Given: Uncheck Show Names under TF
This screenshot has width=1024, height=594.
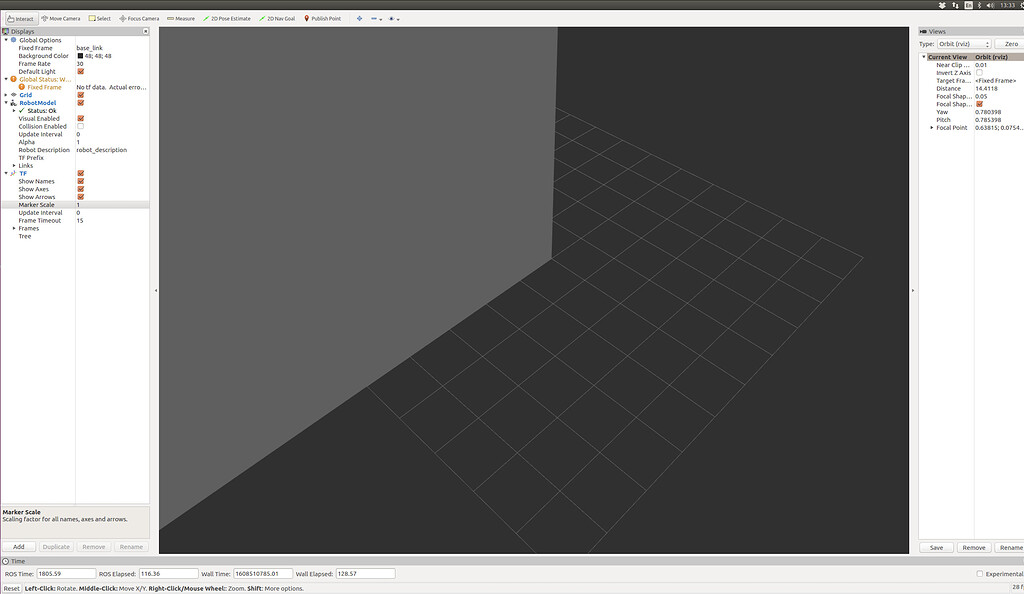Looking at the screenshot, I should tap(80, 181).
